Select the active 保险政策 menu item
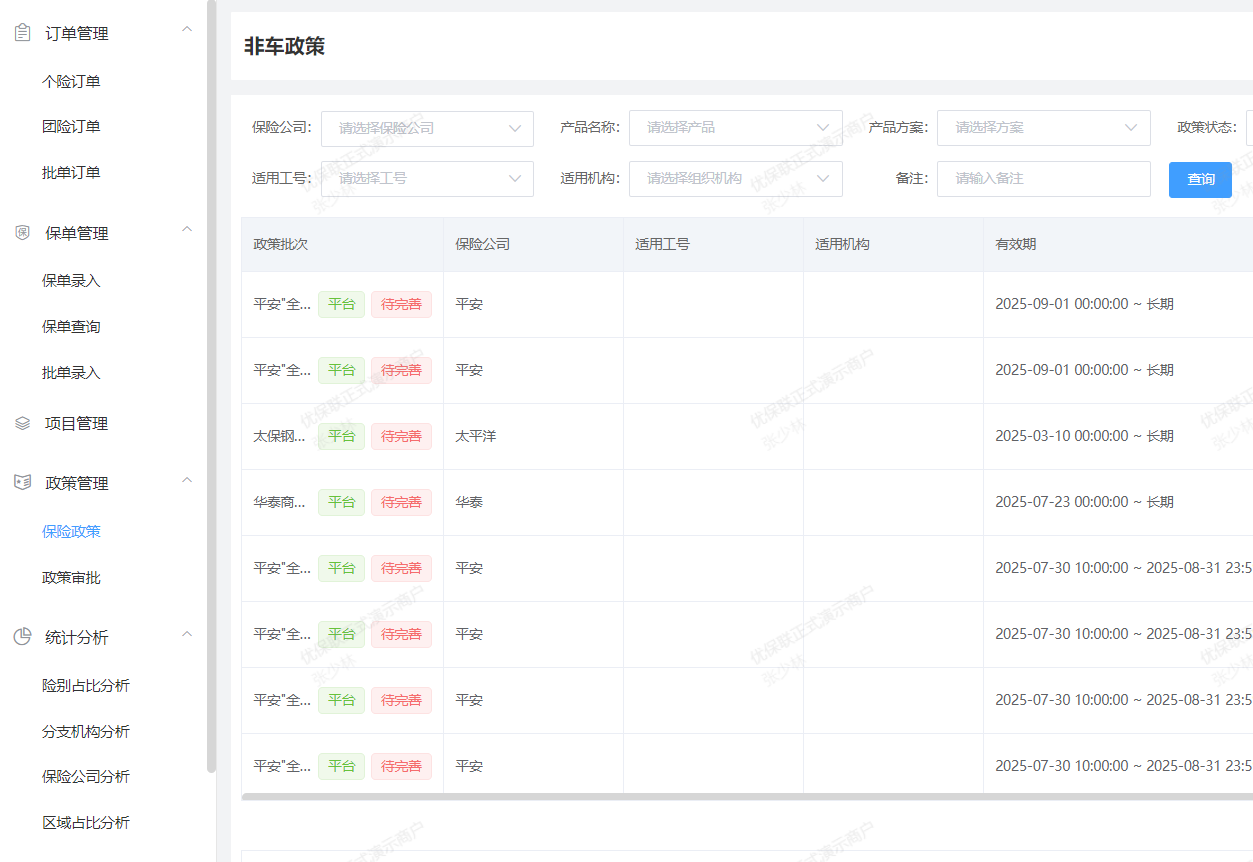 [x=71, y=532]
